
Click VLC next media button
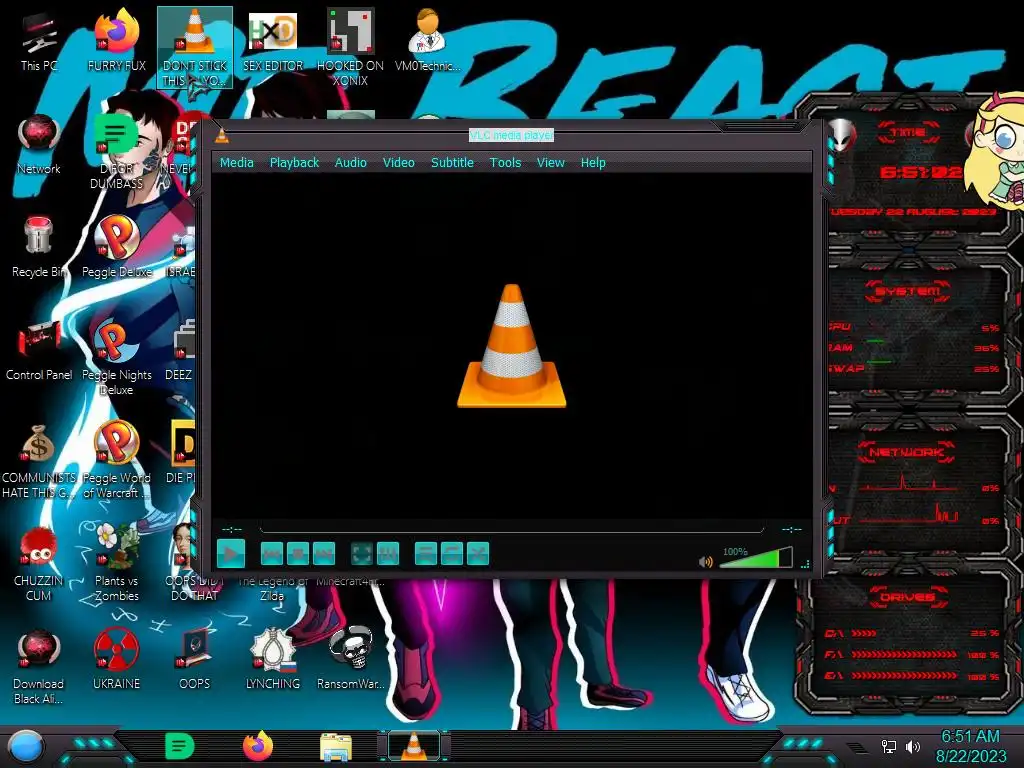pyautogui.click(x=324, y=554)
